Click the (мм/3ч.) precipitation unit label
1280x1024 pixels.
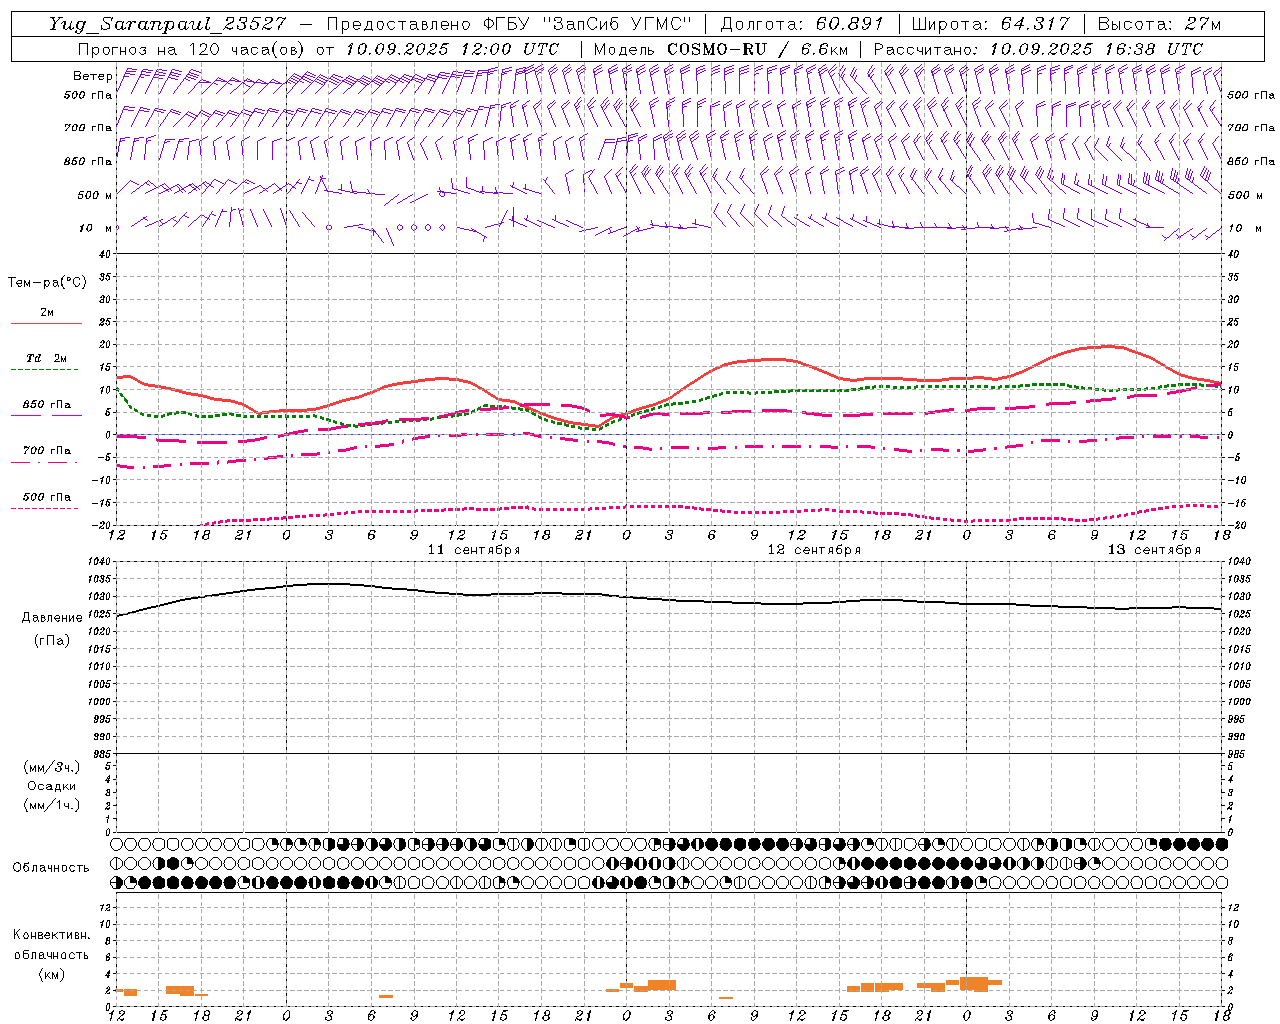click(52, 767)
